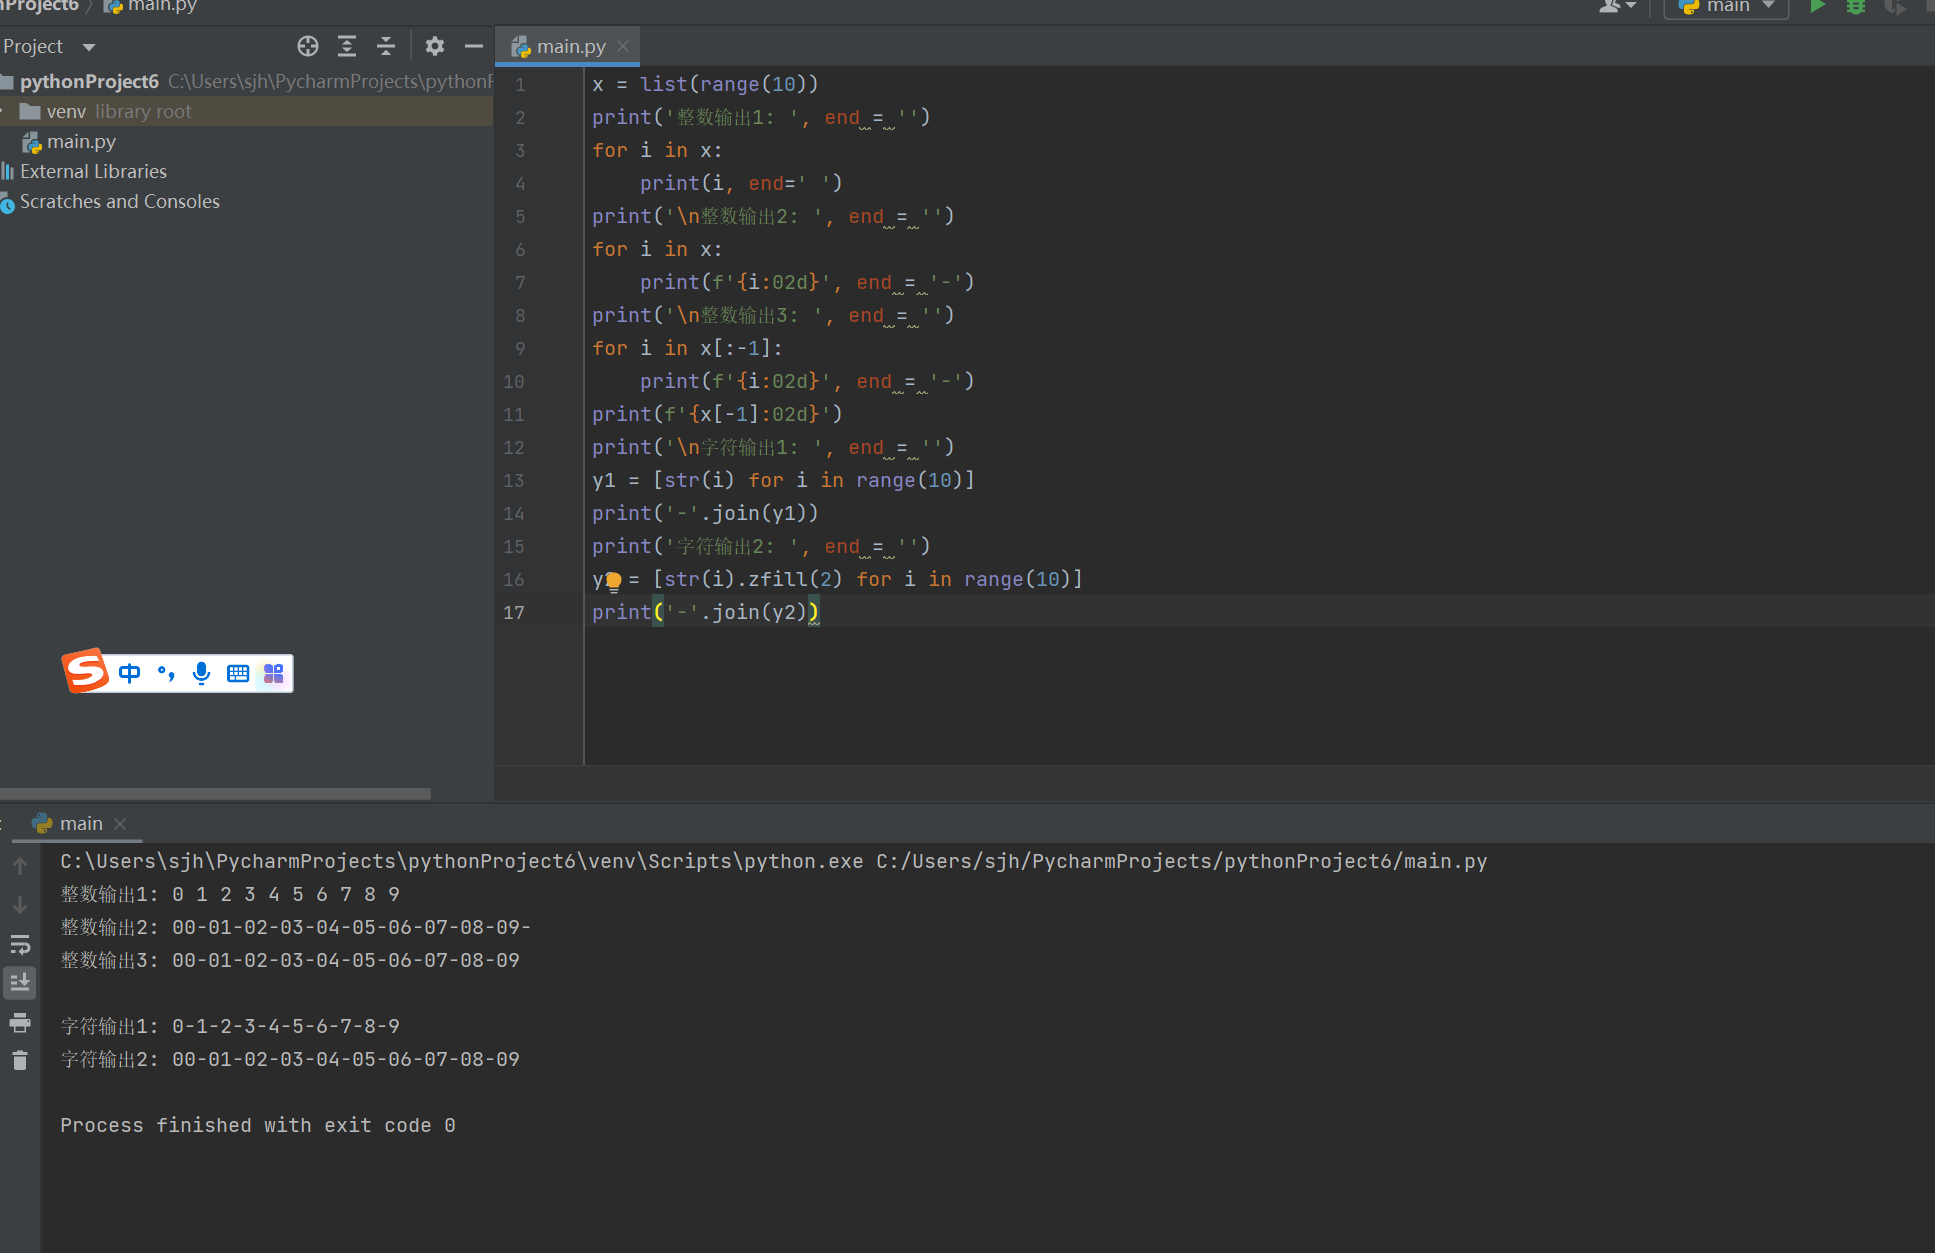1935x1253 pixels.
Task: Hide the Project tool window
Action: click(x=474, y=46)
